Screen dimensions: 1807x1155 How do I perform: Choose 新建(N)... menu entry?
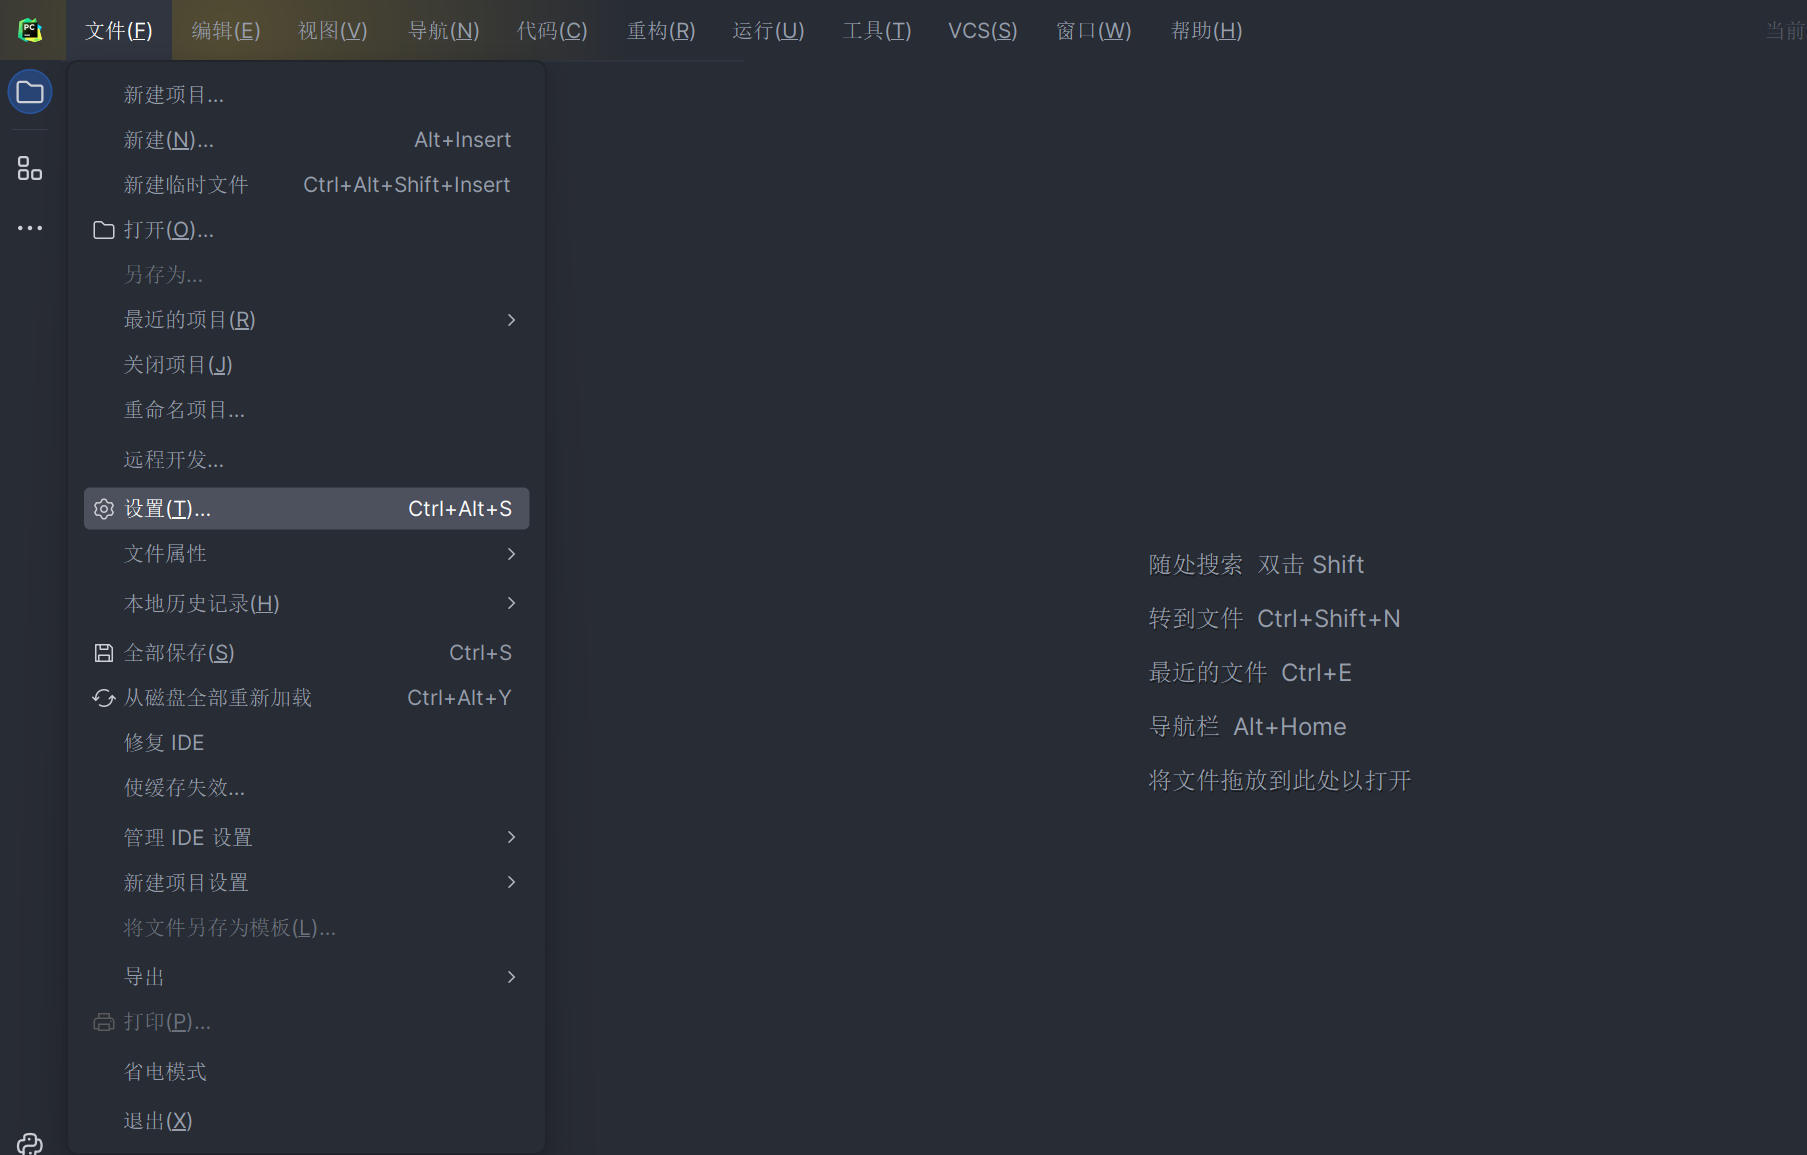(306, 140)
